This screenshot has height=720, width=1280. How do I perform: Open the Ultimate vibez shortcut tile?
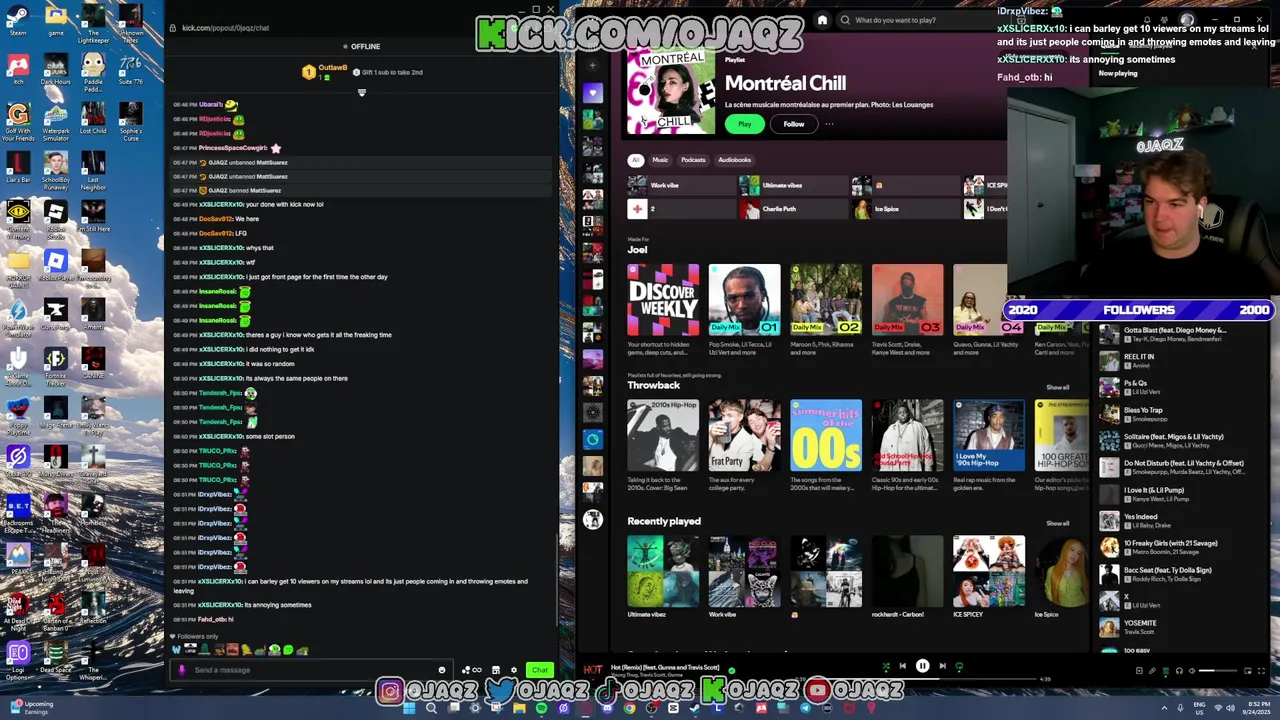[x=793, y=185]
